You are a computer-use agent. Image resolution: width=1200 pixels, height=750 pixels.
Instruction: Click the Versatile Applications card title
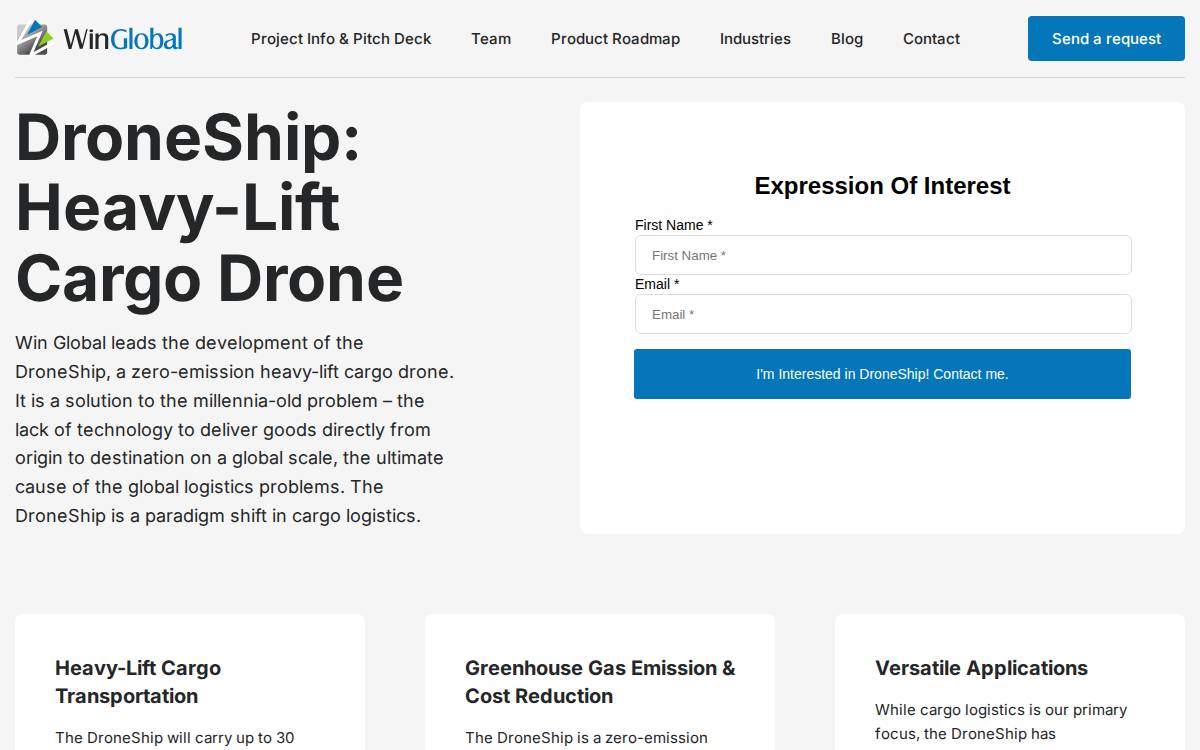click(981, 668)
